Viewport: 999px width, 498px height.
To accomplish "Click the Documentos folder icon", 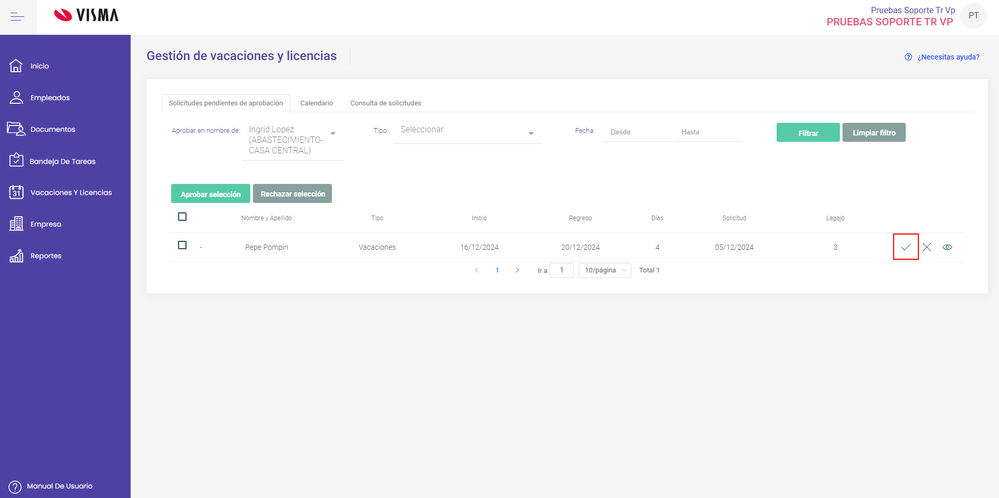I will click(16, 129).
